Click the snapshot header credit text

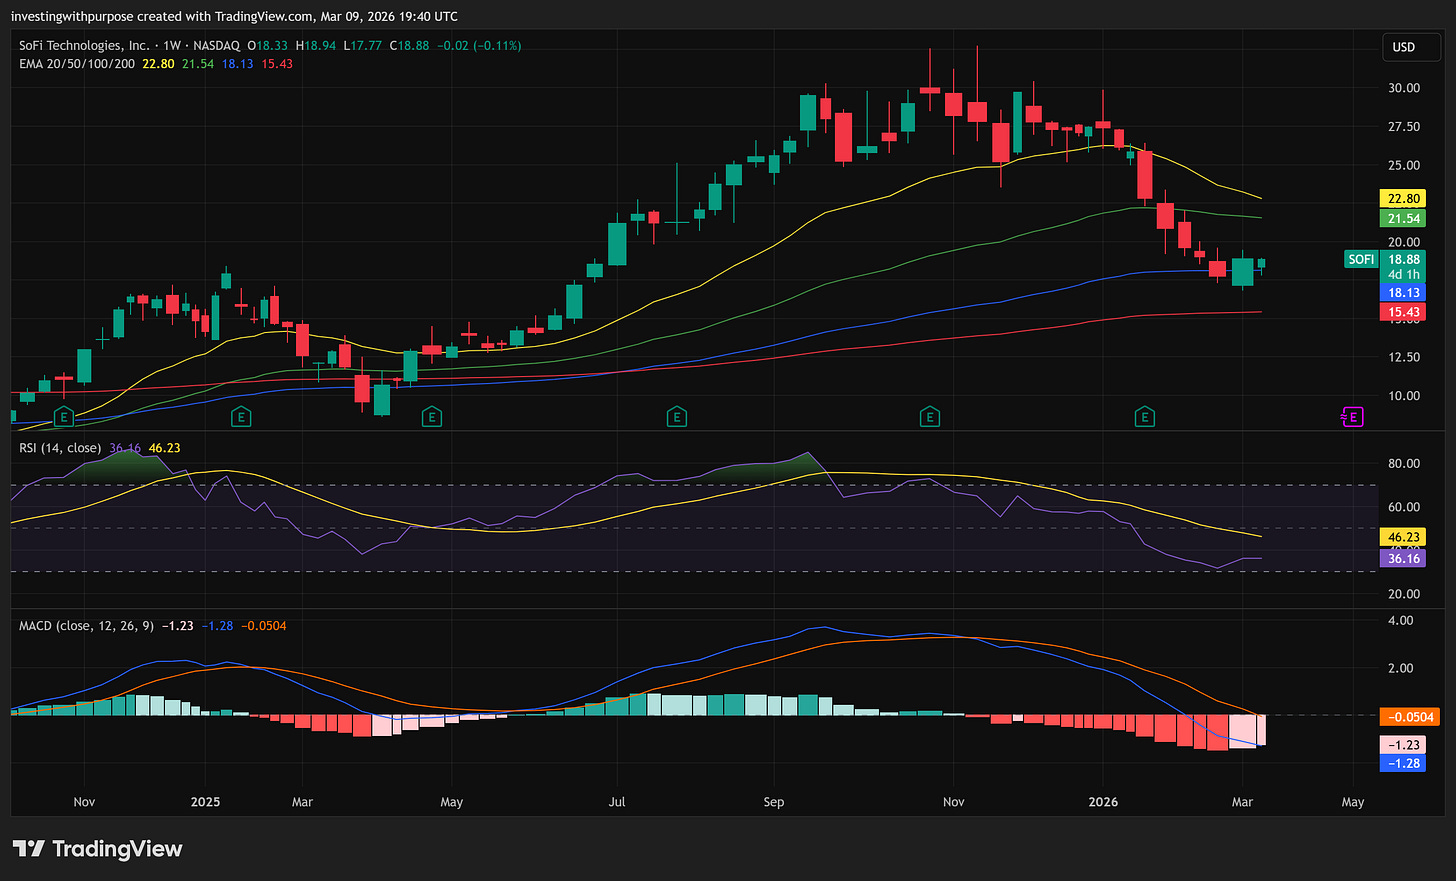234,16
